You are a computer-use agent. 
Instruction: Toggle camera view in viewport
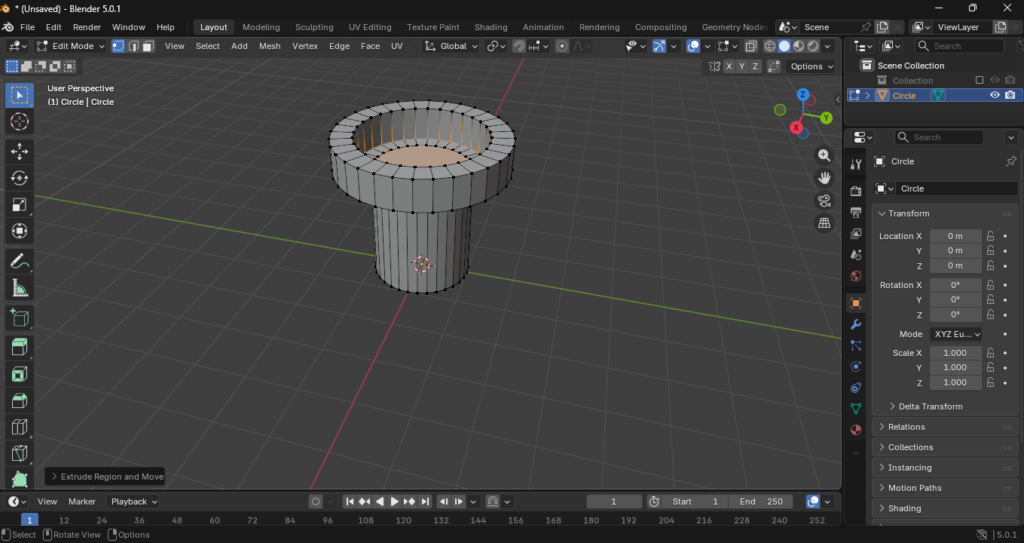[824, 200]
